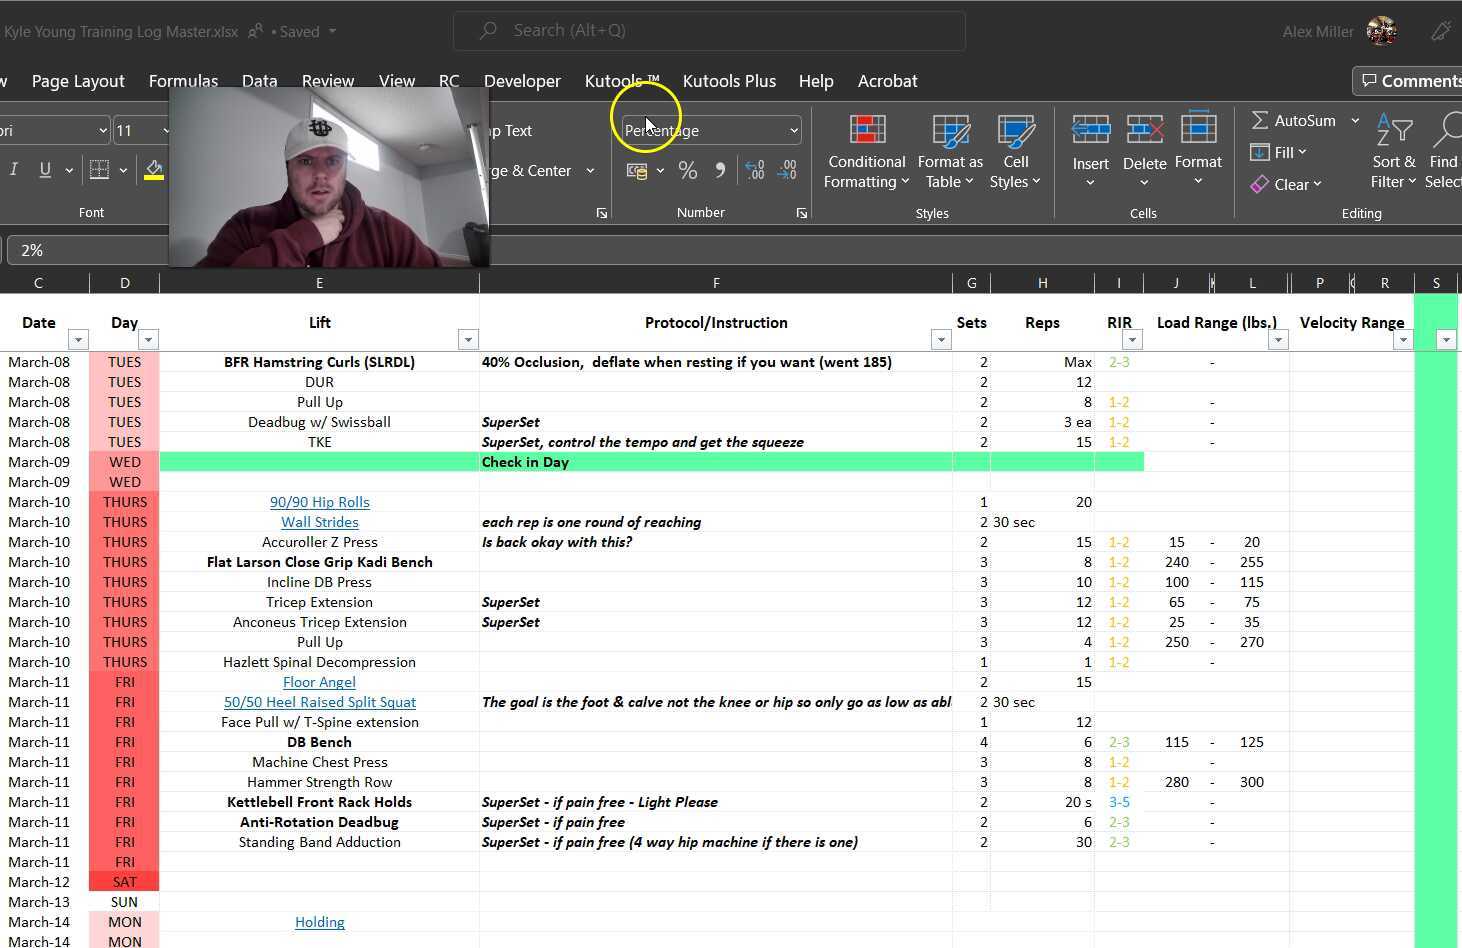The height and width of the screenshot is (948, 1462).
Task: Click the Decrease Decimal icon
Action: point(788,171)
